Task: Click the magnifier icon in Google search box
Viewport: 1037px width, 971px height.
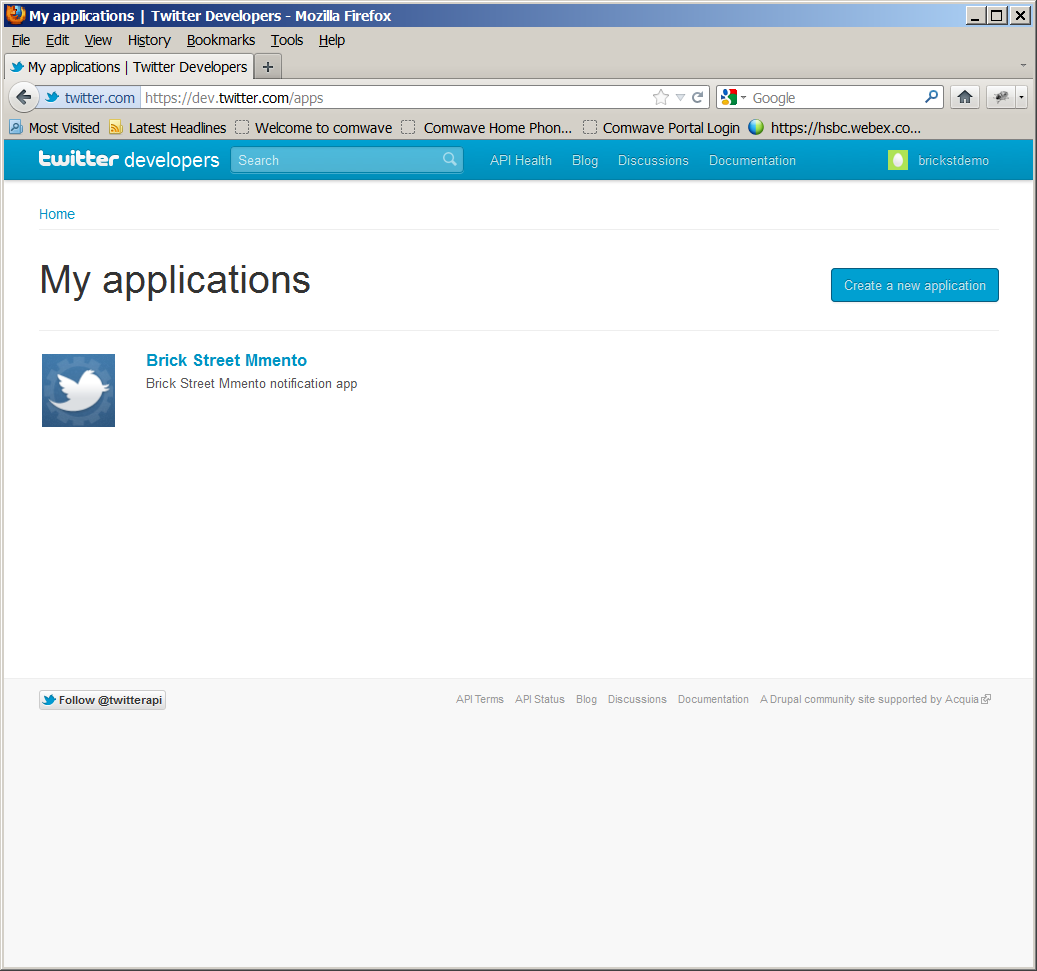Action: click(931, 97)
